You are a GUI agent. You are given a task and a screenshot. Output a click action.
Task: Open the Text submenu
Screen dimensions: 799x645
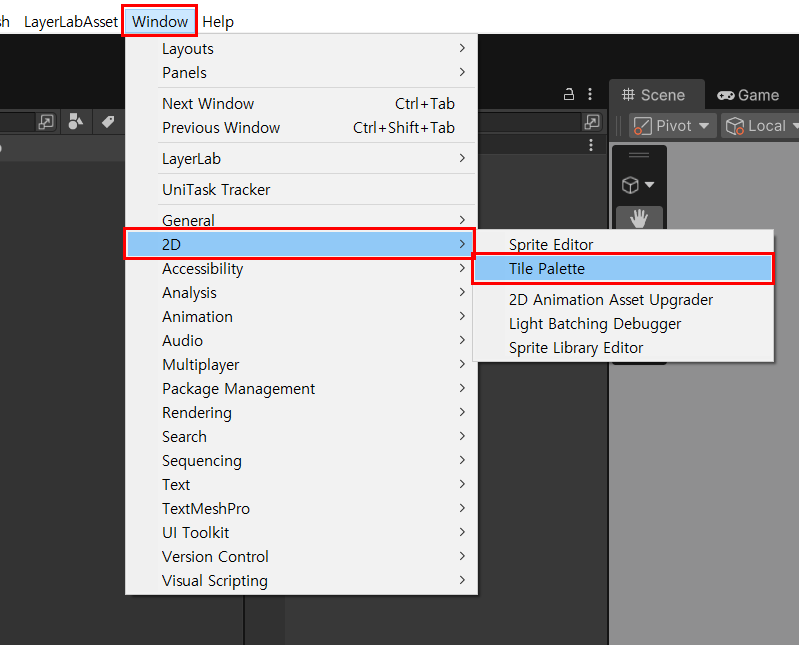301,484
